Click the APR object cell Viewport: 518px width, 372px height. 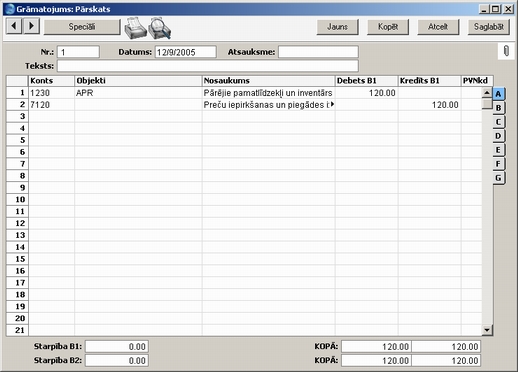point(138,93)
